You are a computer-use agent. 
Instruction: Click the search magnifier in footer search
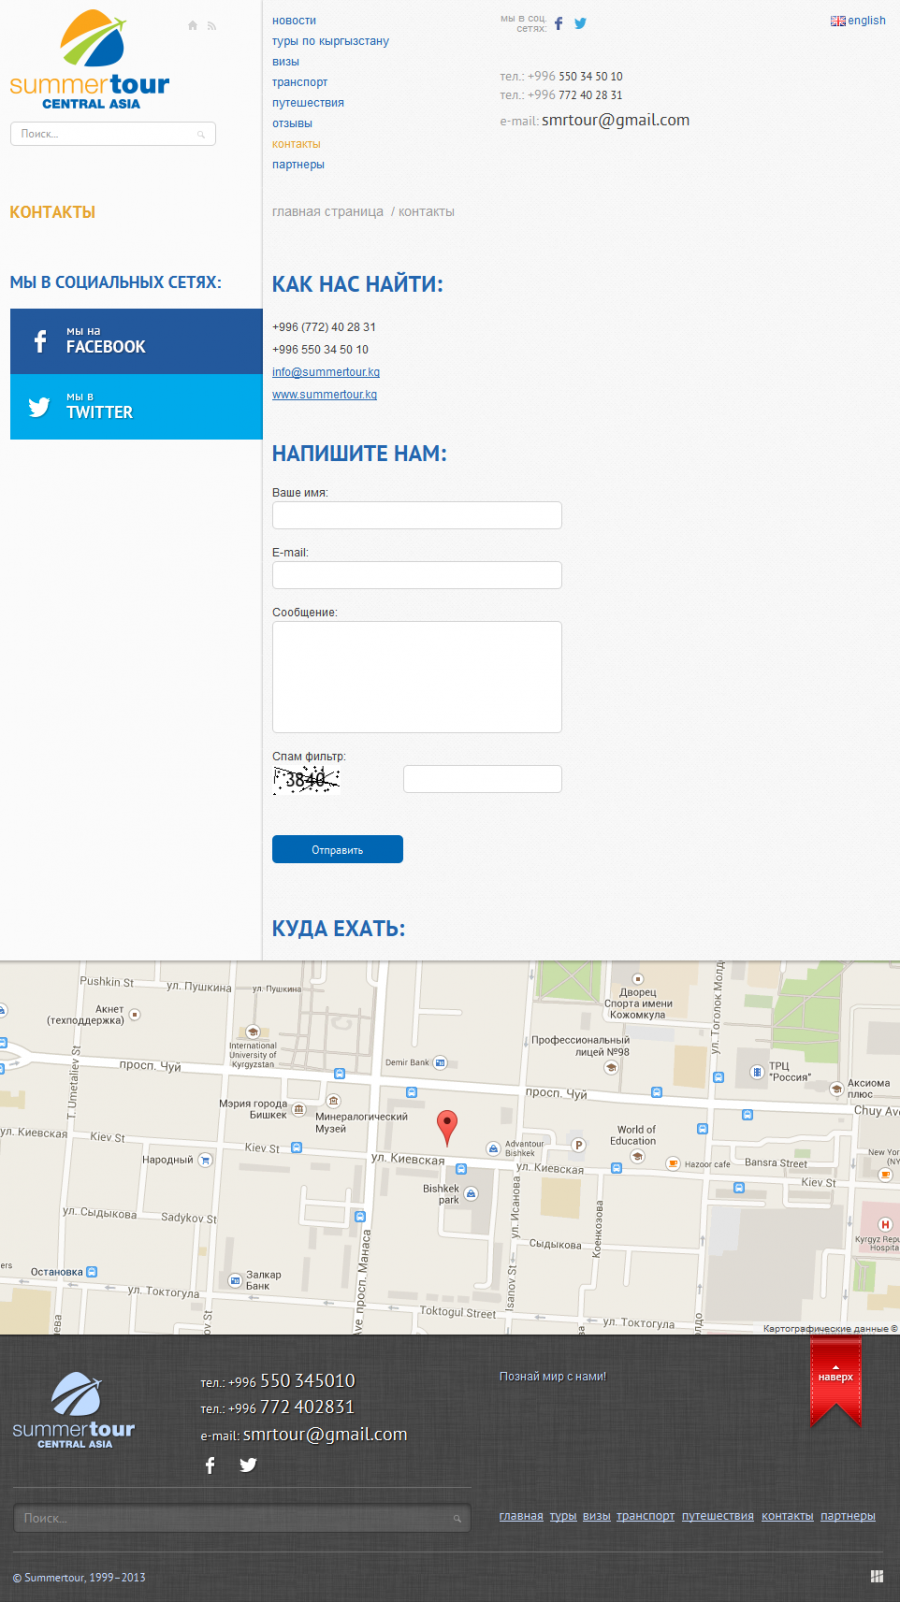coord(457,1519)
